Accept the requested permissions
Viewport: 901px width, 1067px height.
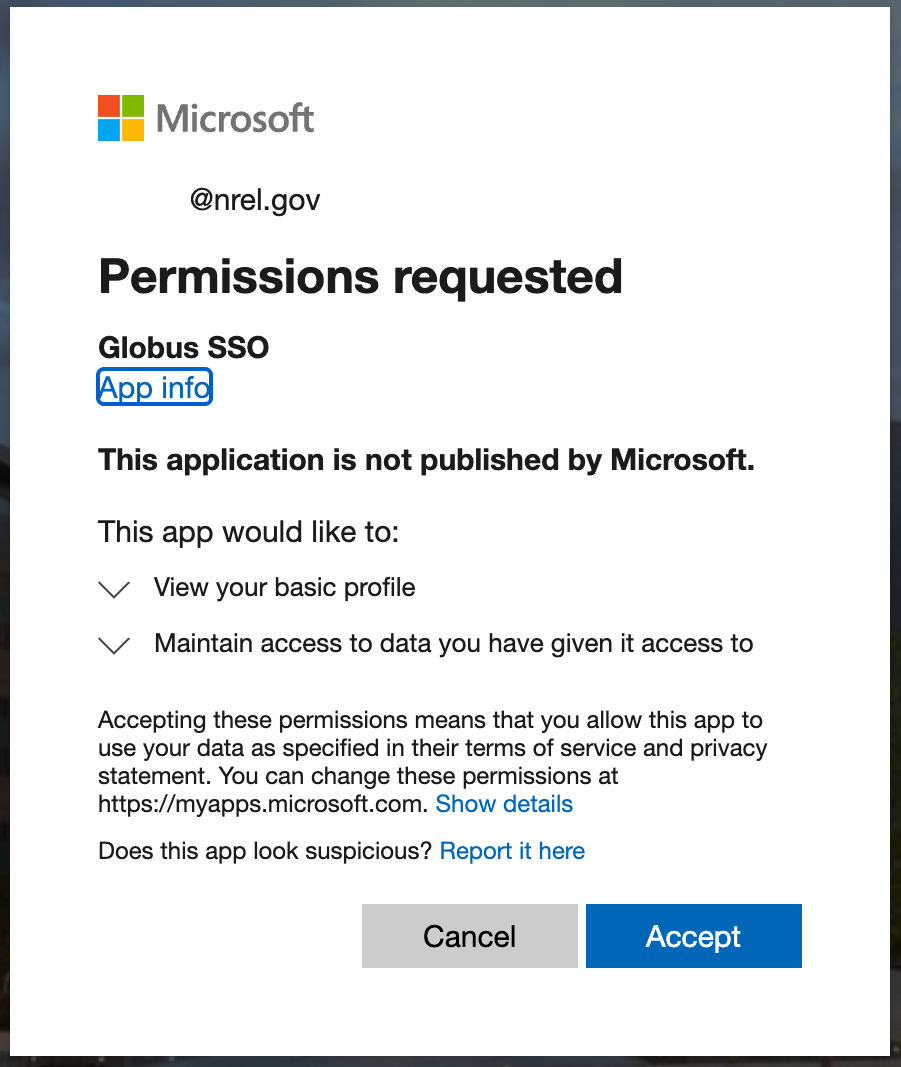[x=693, y=936]
